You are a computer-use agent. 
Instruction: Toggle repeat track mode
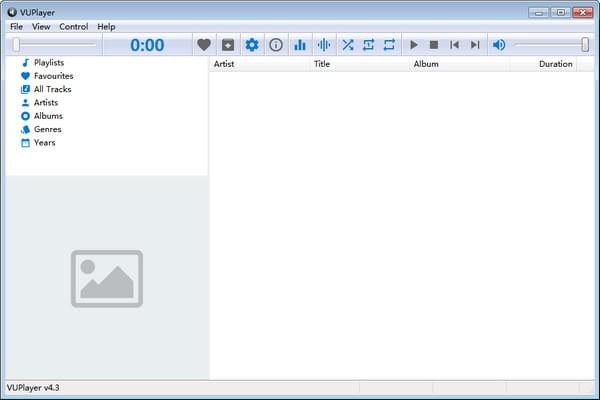pos(368,45)
